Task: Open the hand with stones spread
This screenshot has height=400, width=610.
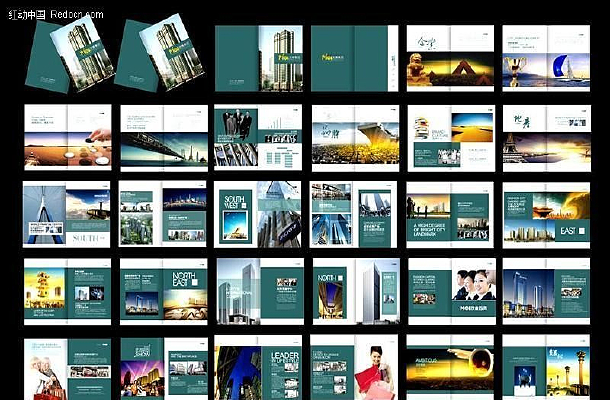Action: 67,136
